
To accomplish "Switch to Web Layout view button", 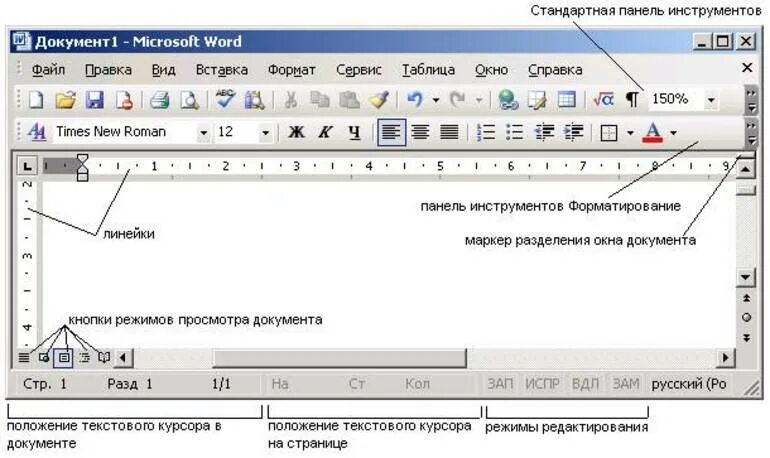I will click(x=44, y=357).
